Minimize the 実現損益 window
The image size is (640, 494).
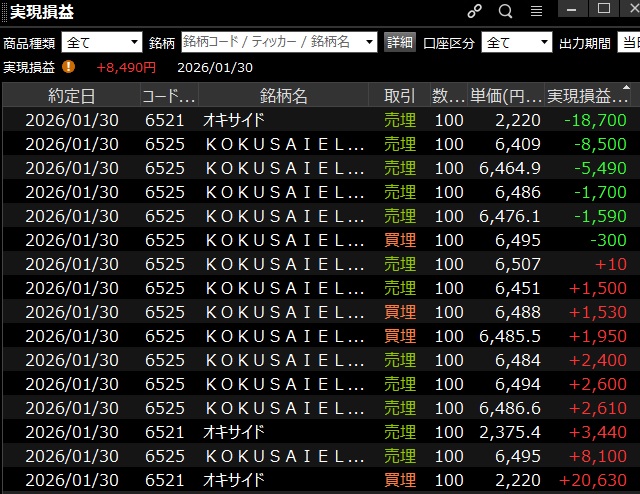[573, 10]
